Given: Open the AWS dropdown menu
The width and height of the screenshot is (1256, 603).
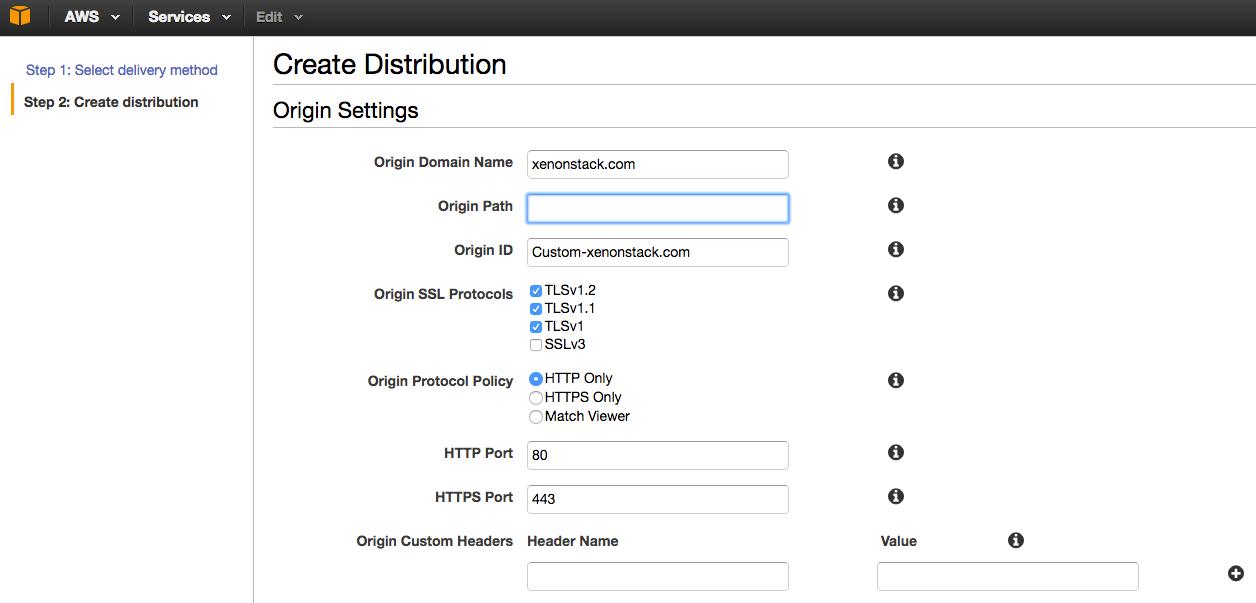Looking at the screenshot, I should pos(90,16).
